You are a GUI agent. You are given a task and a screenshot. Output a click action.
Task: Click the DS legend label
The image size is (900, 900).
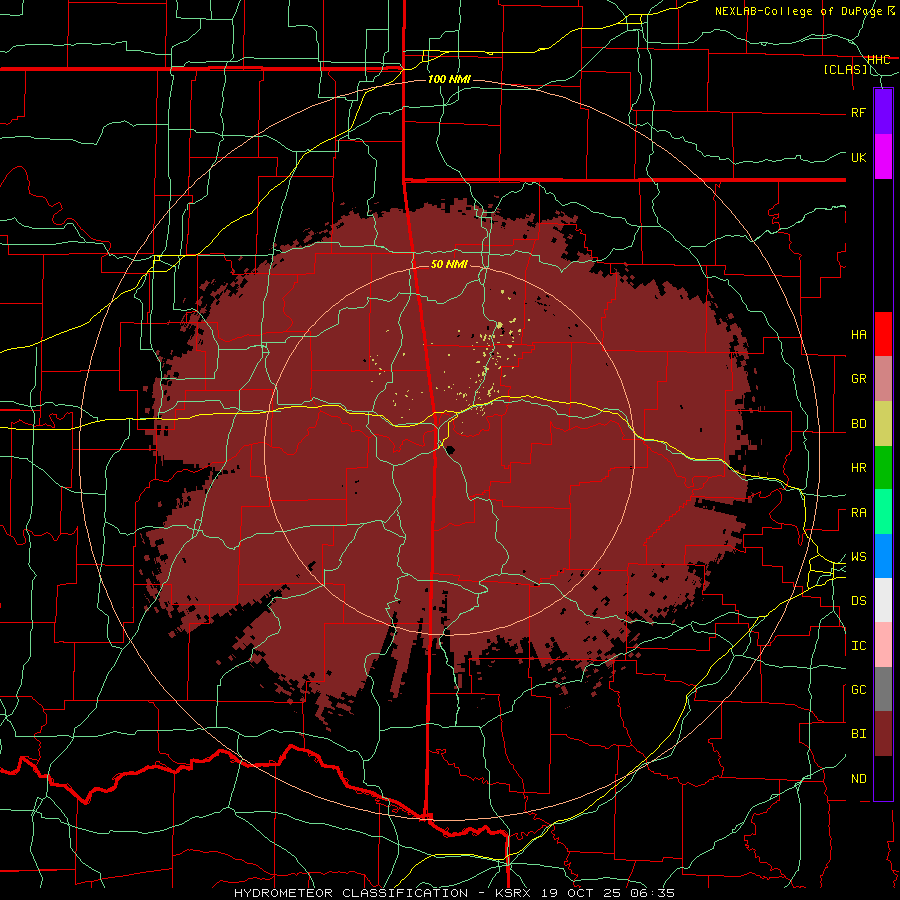(858, 601)
